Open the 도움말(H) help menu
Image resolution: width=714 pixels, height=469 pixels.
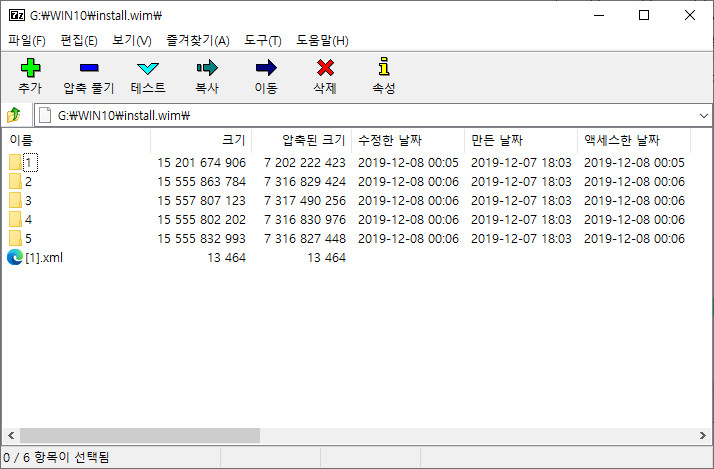point(322,41)
